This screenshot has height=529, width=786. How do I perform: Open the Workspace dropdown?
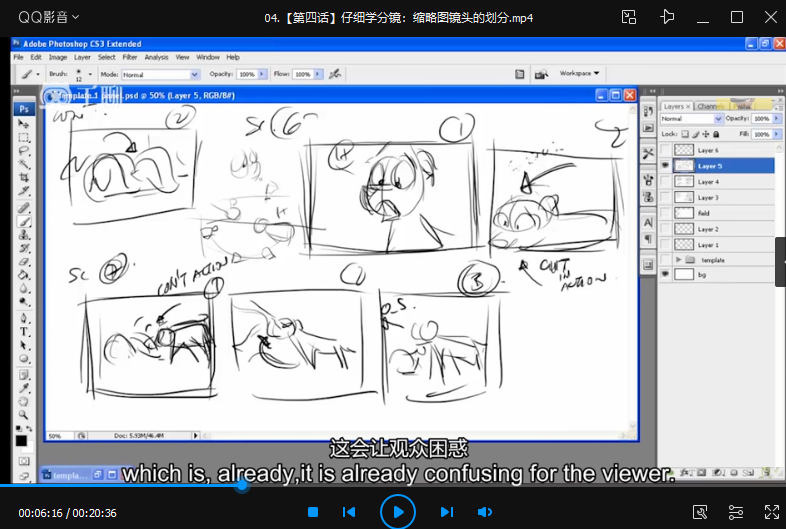click(x=579, y=73)
